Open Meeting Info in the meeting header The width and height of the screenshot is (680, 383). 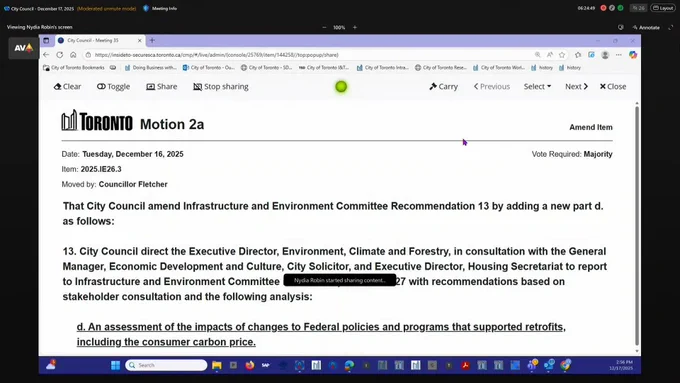coord(160,8)
